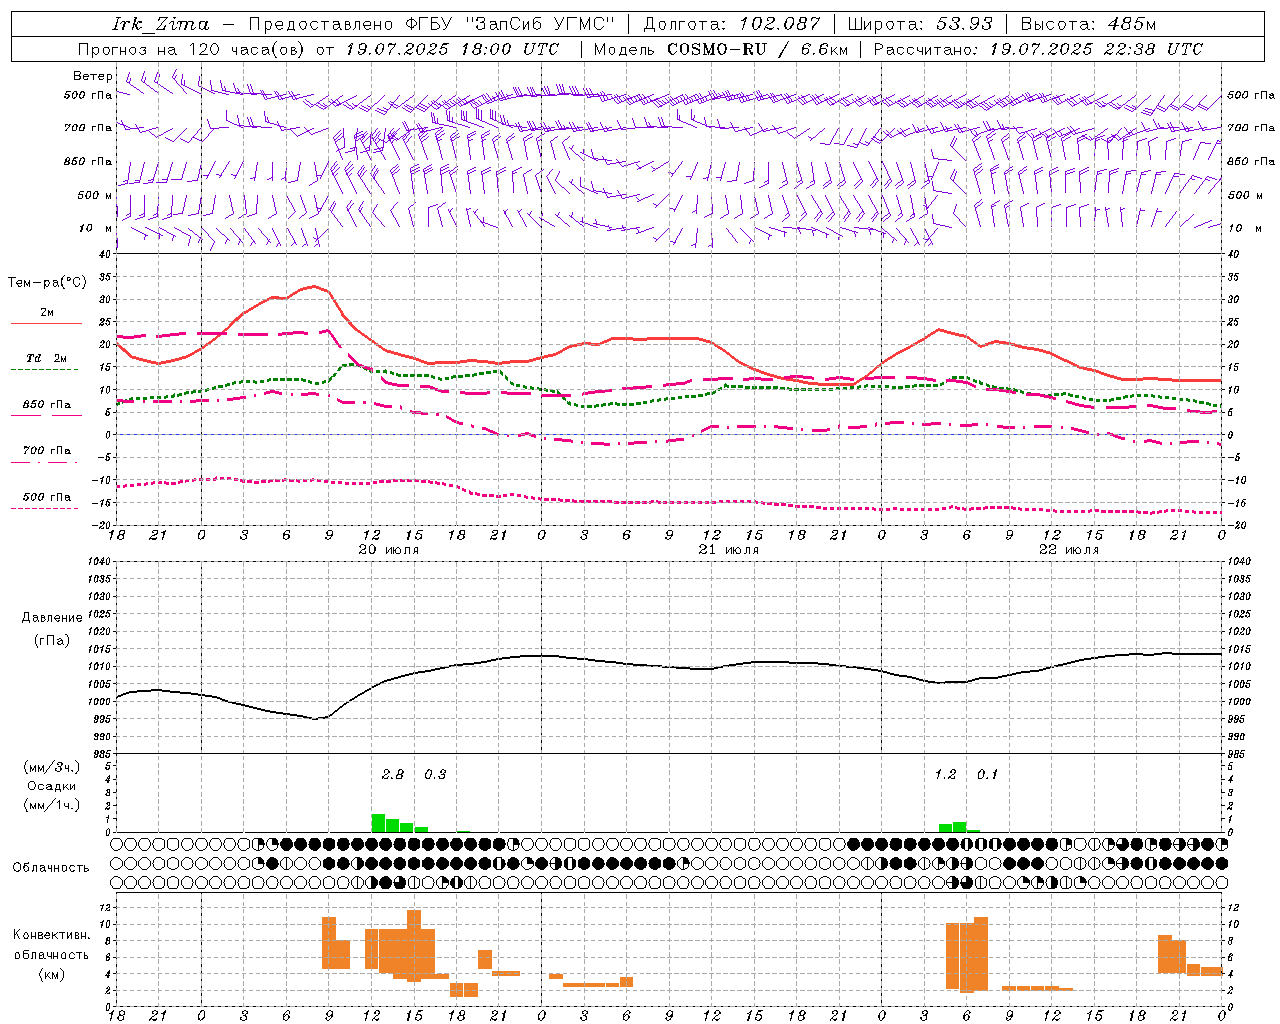Image resolution: width=1280 pixels, height=1024 pixels.
Task: Click the '22 июля' date label
Action: tap(1068, 550)
